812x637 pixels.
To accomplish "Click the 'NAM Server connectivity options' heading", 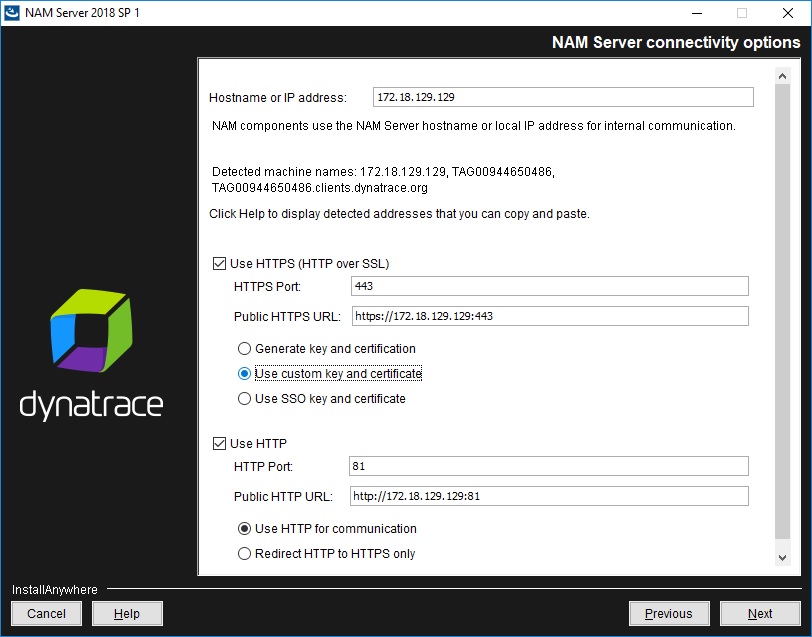I will pyautogui.click(x=676, y=42).
